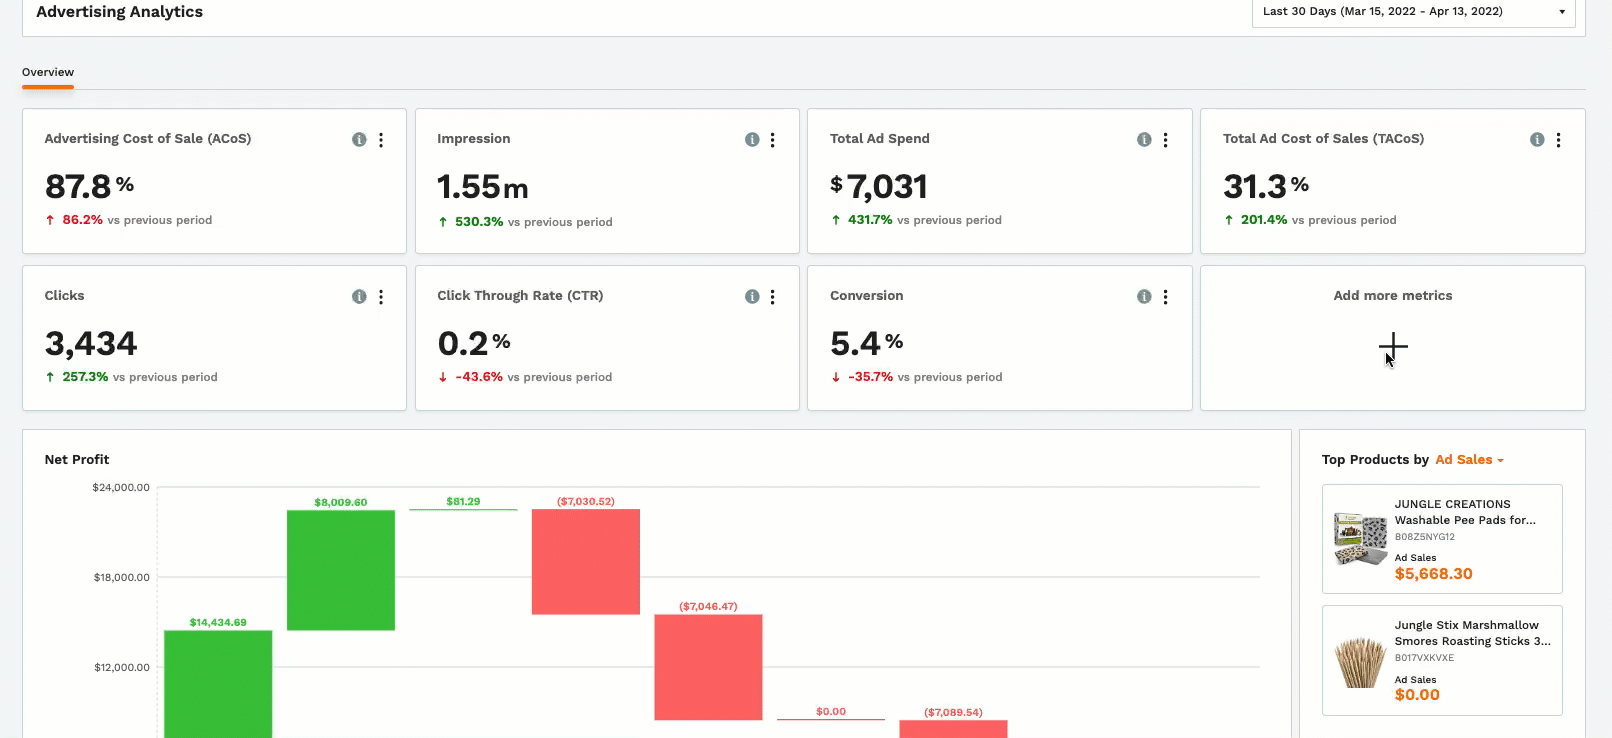
Task: Open info icon on ACoS card
Action: (x=359, y=140)
